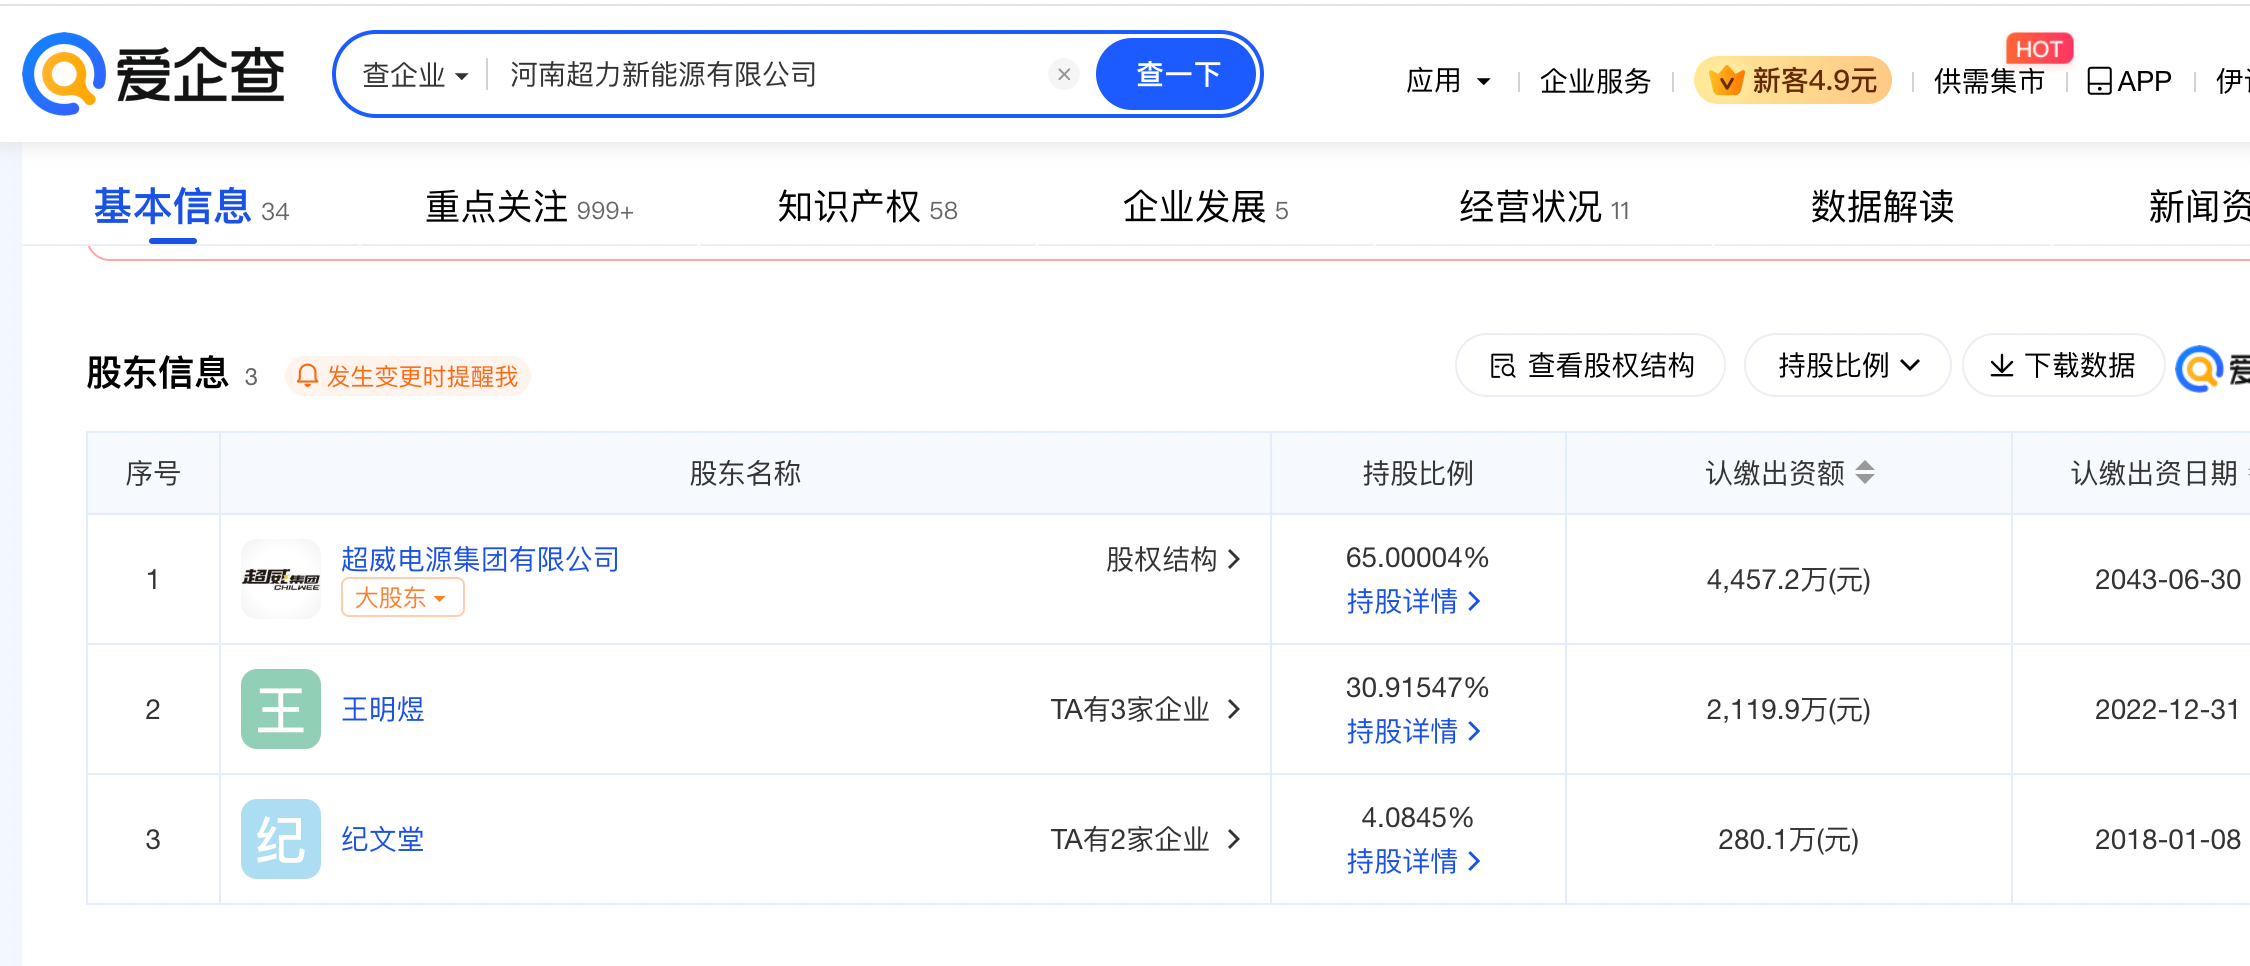2250x966 pixels.
Task: Open 持股详情 for 30.91547% row
Action: point(1413,731)
